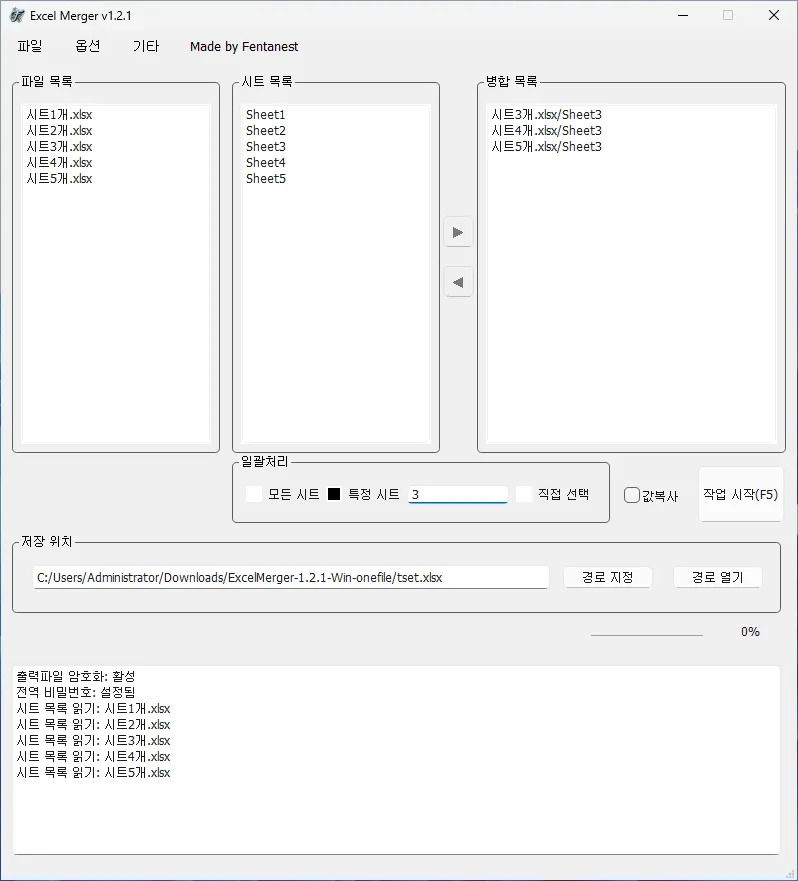
Task: Minimize the Excel Merger window
Action: [683, 15]
